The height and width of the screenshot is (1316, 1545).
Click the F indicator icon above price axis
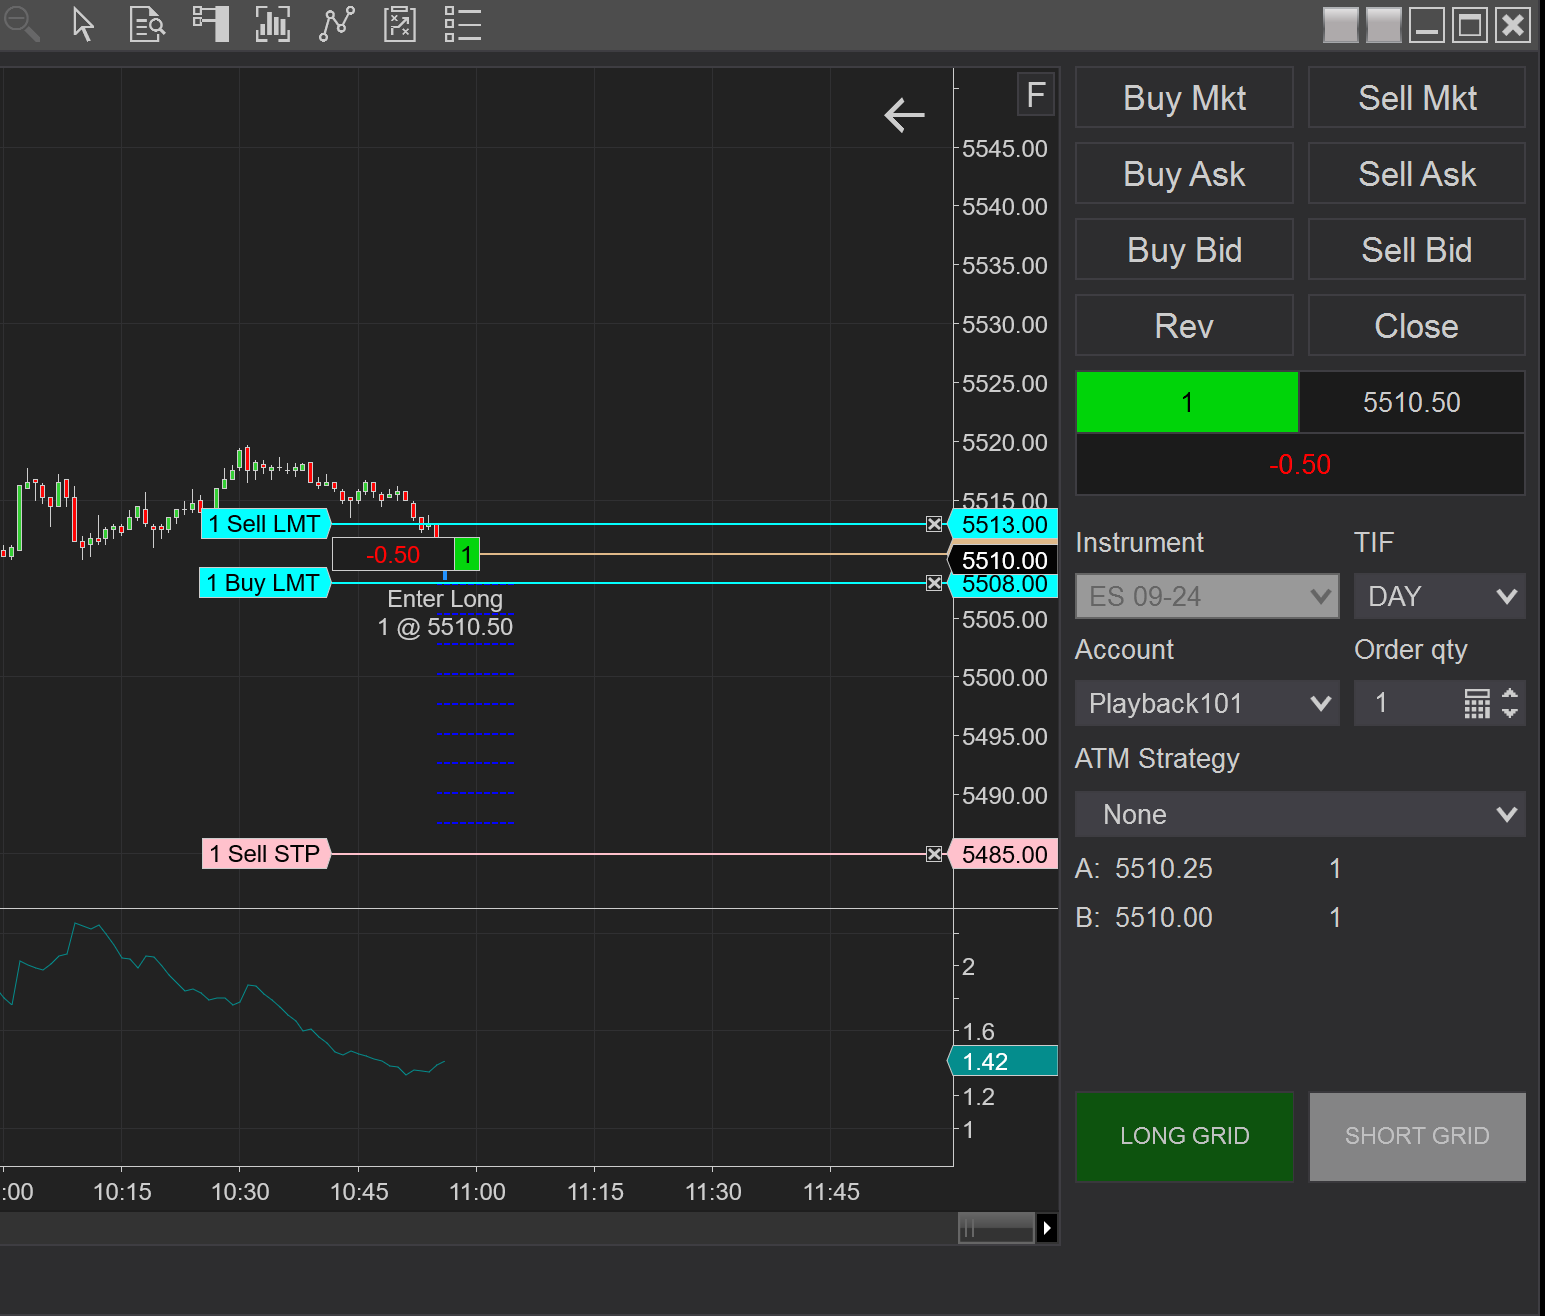(1035, 94)
